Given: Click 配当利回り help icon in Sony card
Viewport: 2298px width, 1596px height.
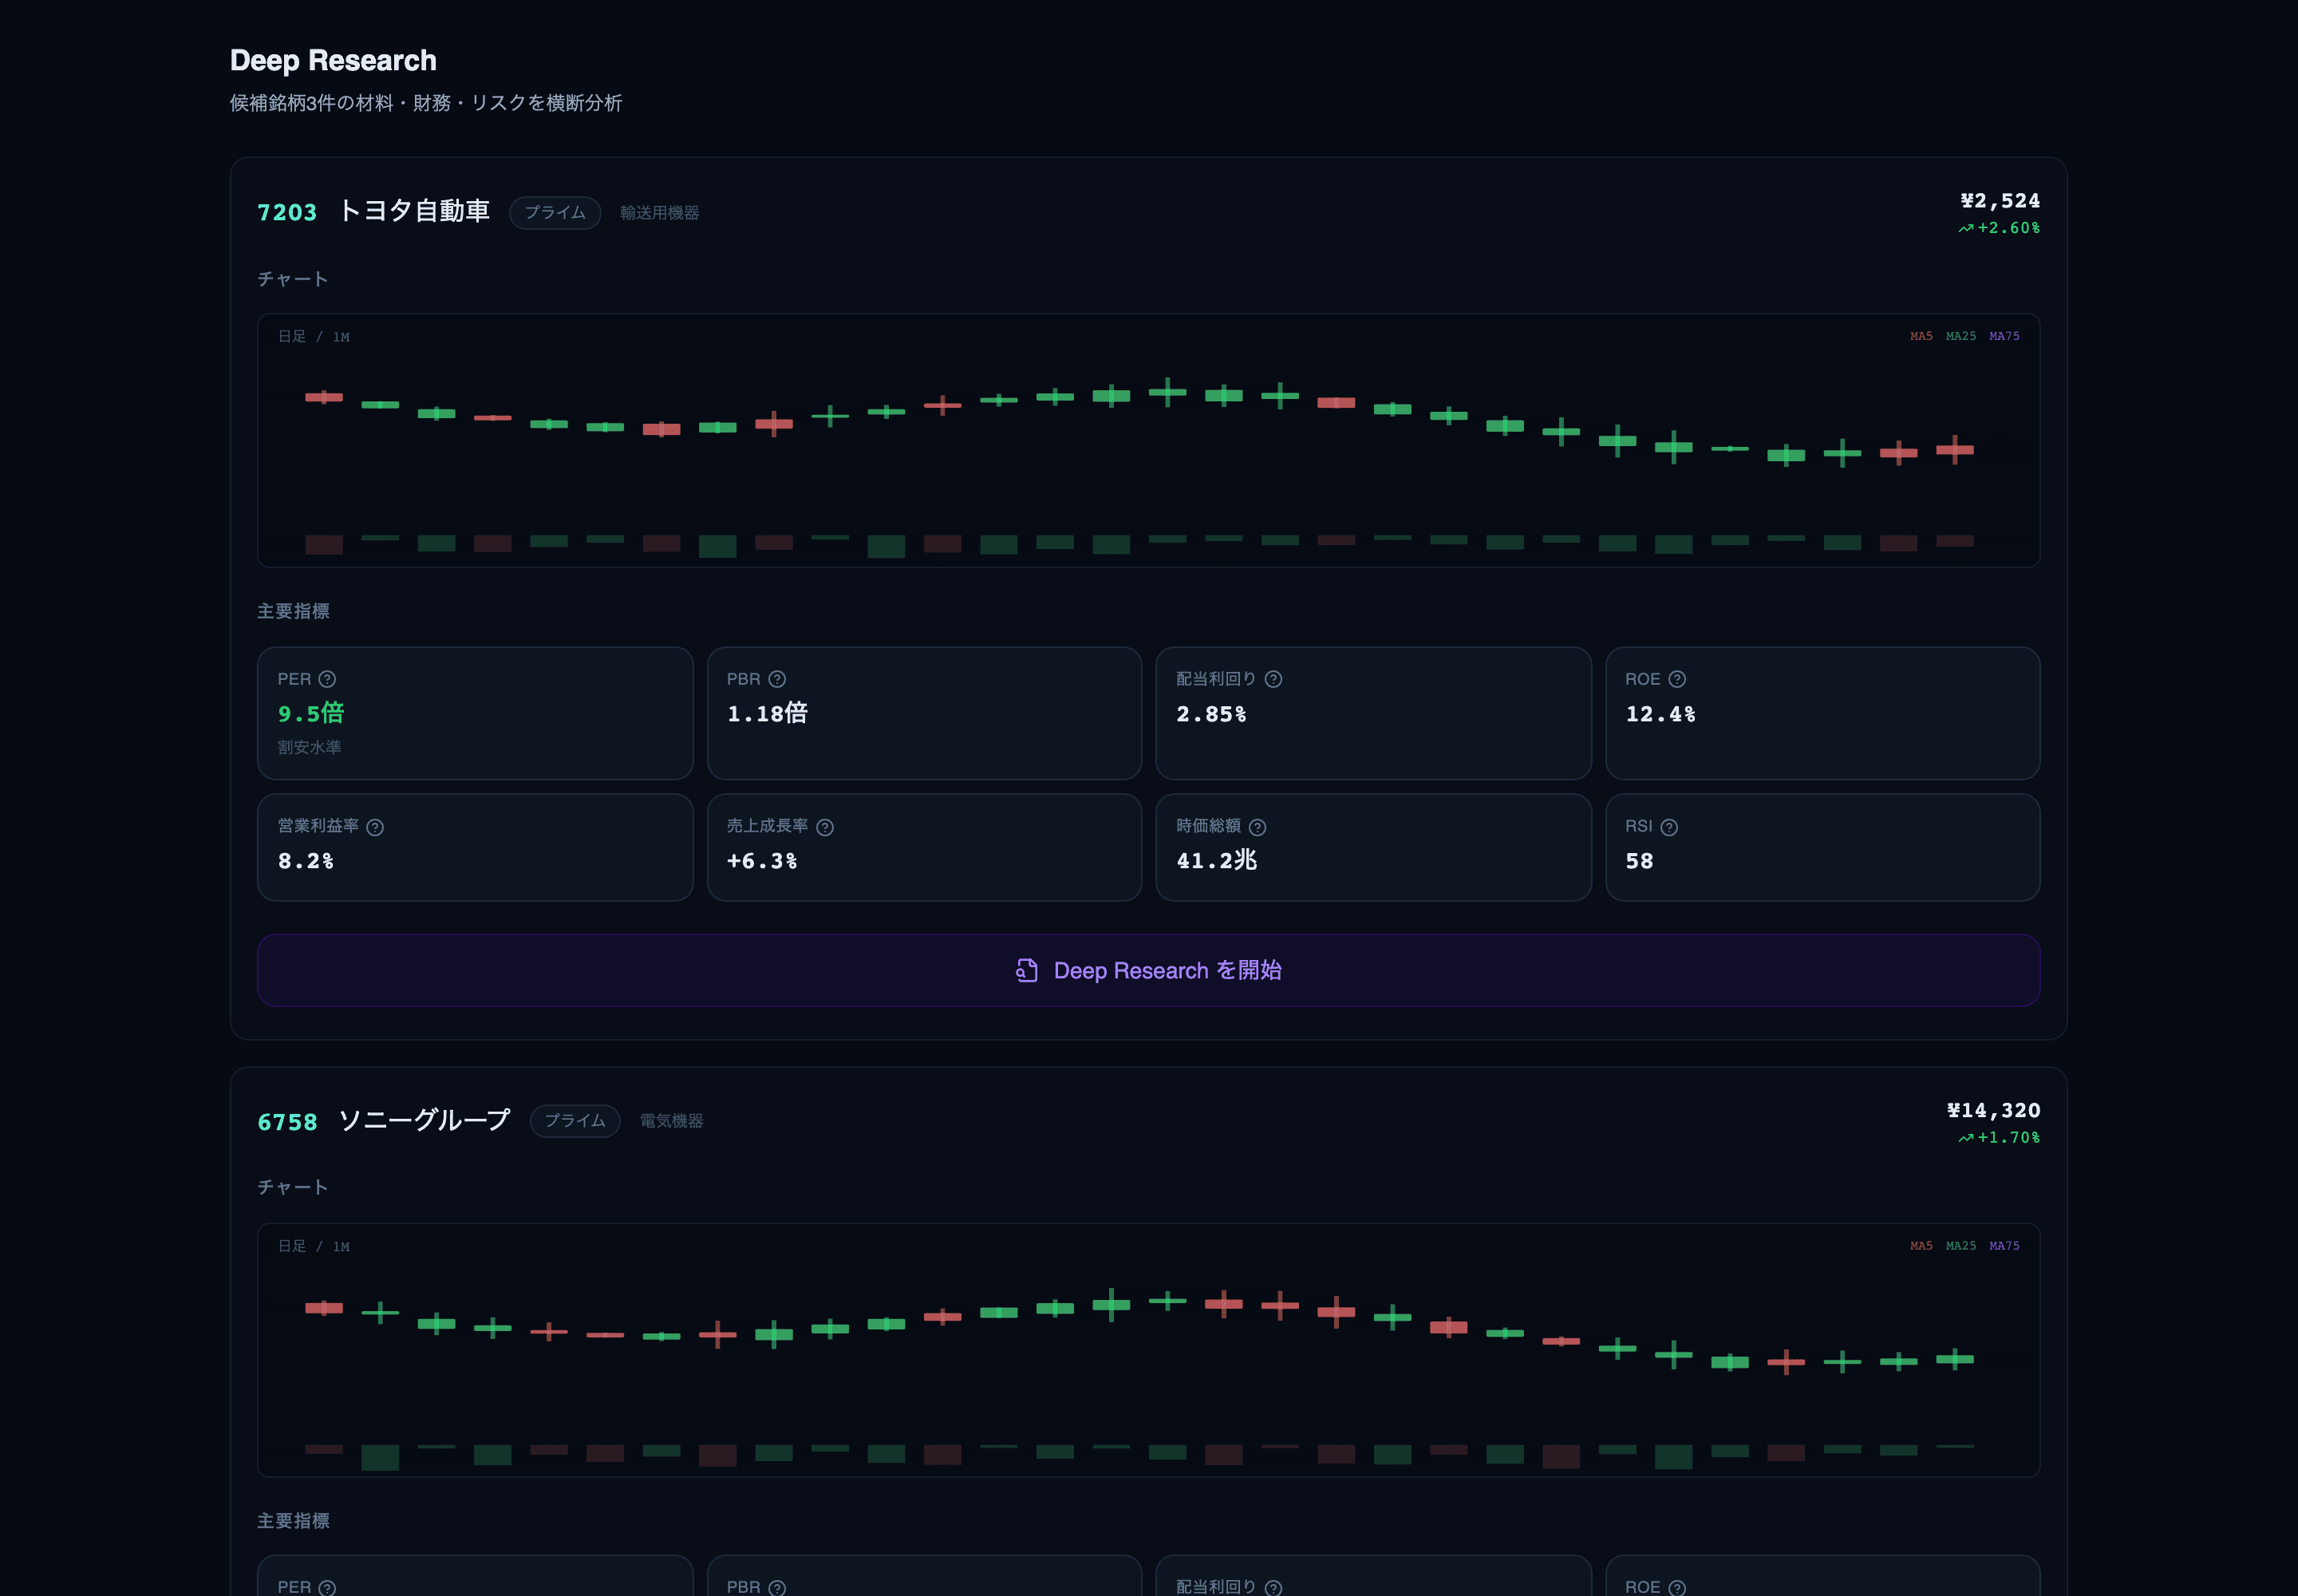Looking at the screenshot, I should pos(1273,1587).
